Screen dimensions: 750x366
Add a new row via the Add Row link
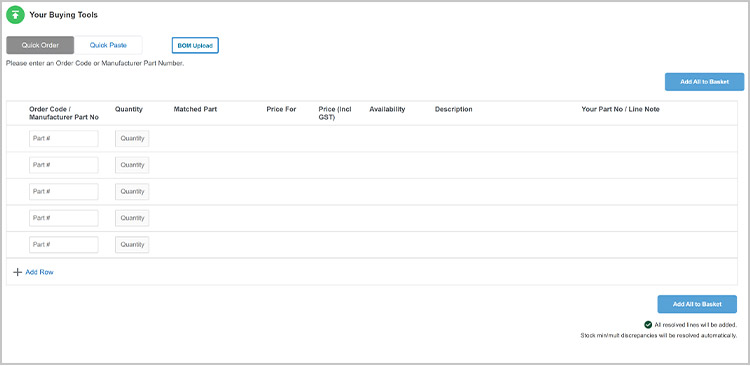click(39, 272)
